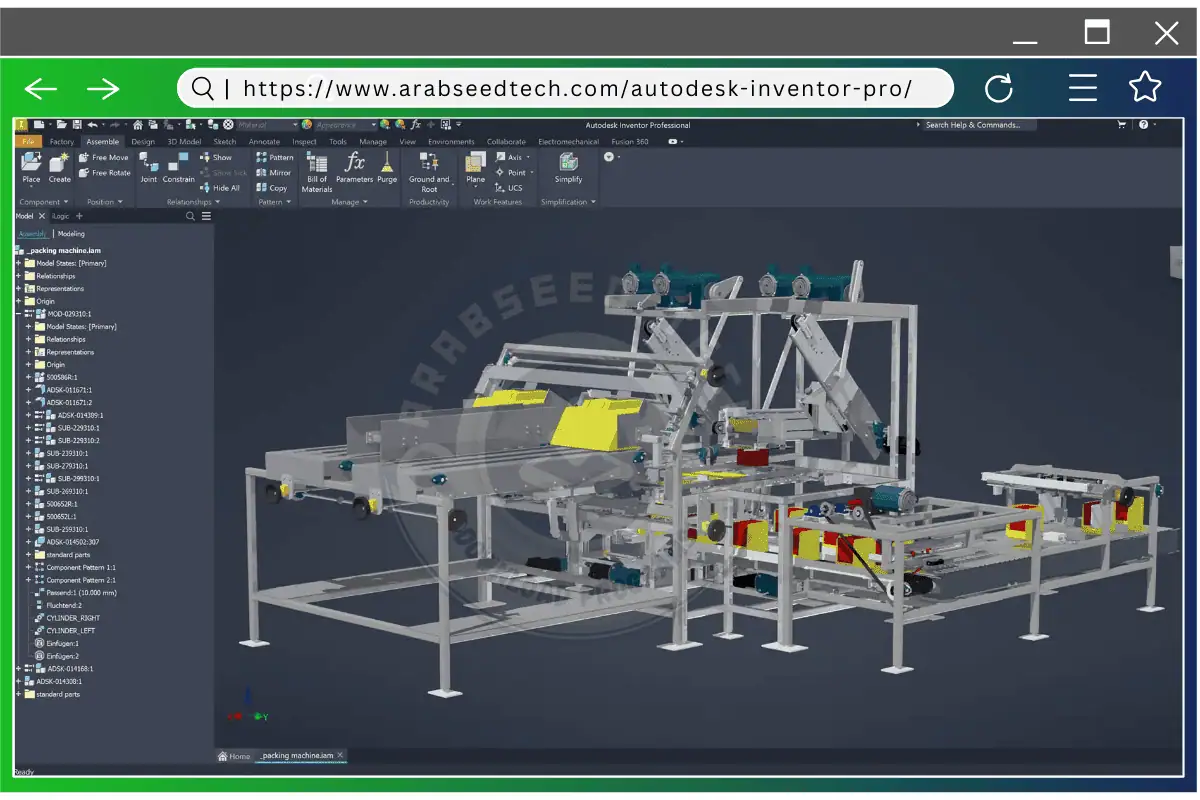This screenshot has width=1200, height=800.
Task: Toggle the Show relationships option
Action: click(220, 157)
